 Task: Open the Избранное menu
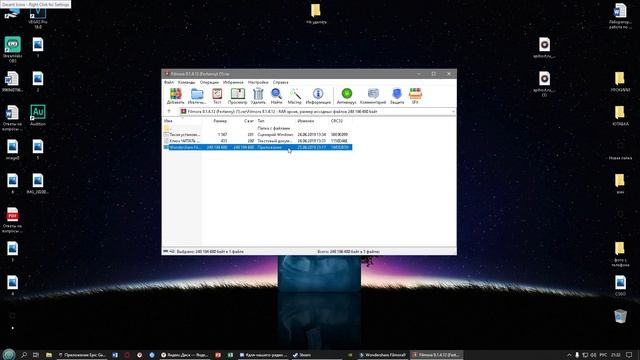tap(233, 82)
